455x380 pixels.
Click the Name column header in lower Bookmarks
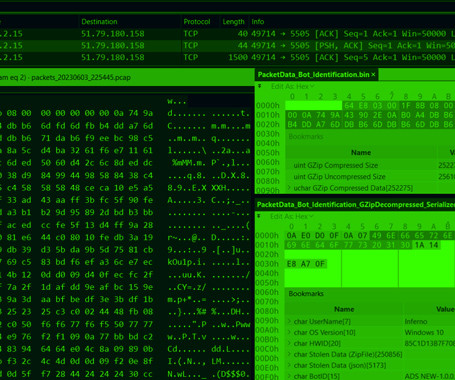click(344, 309)
